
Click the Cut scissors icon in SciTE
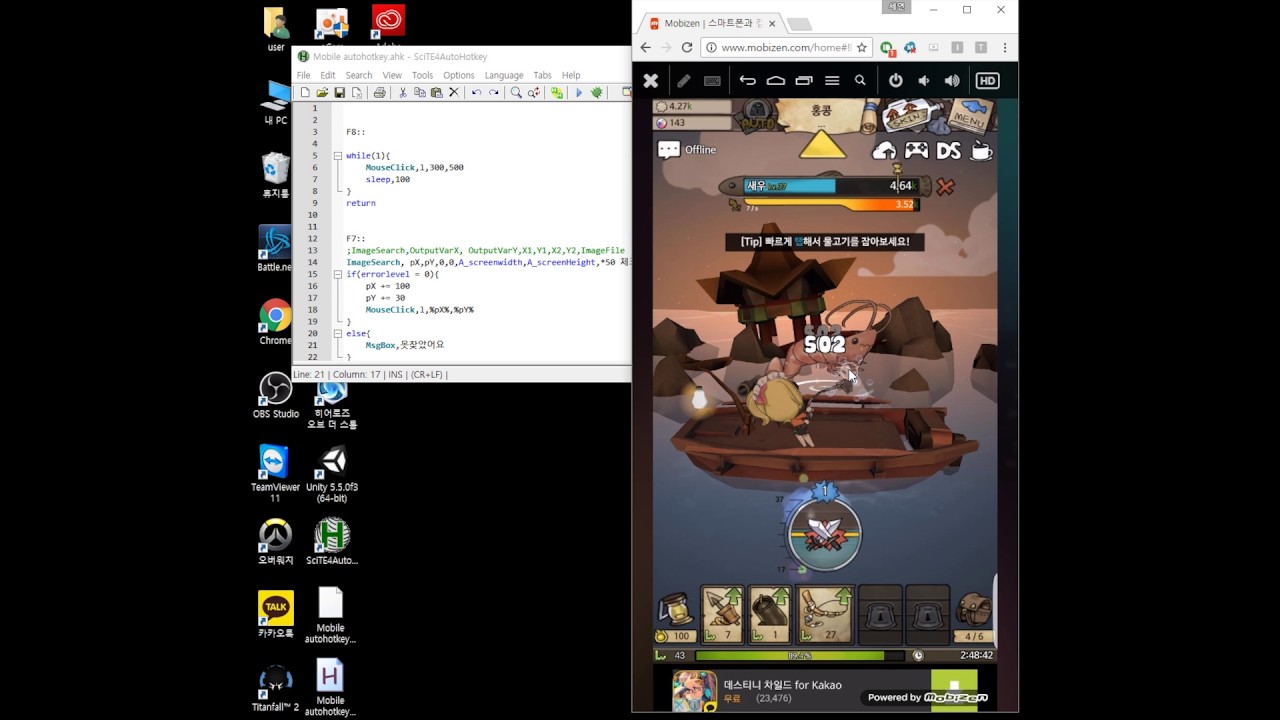click(x=403, y=92)
